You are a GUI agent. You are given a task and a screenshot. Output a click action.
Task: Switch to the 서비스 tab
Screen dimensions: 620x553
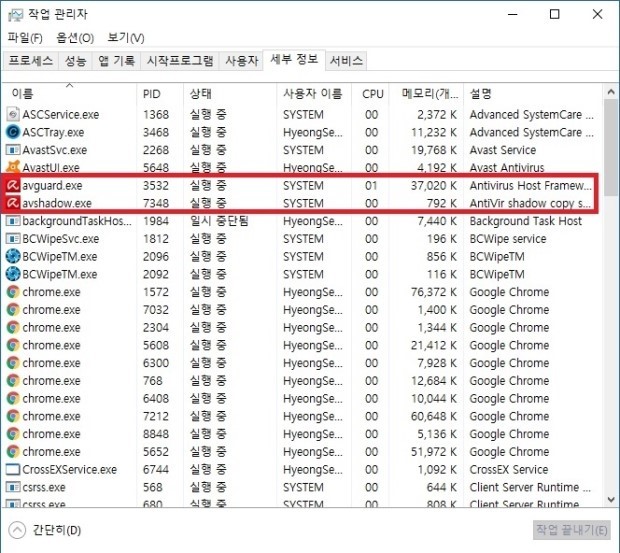[x=346, y=60]
